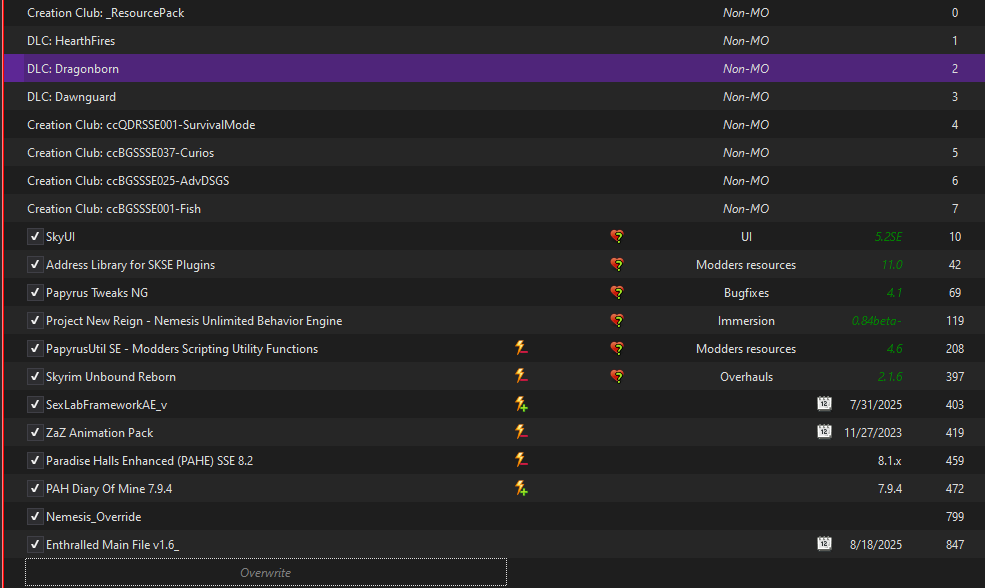985x588 pixels.
Task: Click PapyrusUtil version 4.6
Action: [895, 349]
